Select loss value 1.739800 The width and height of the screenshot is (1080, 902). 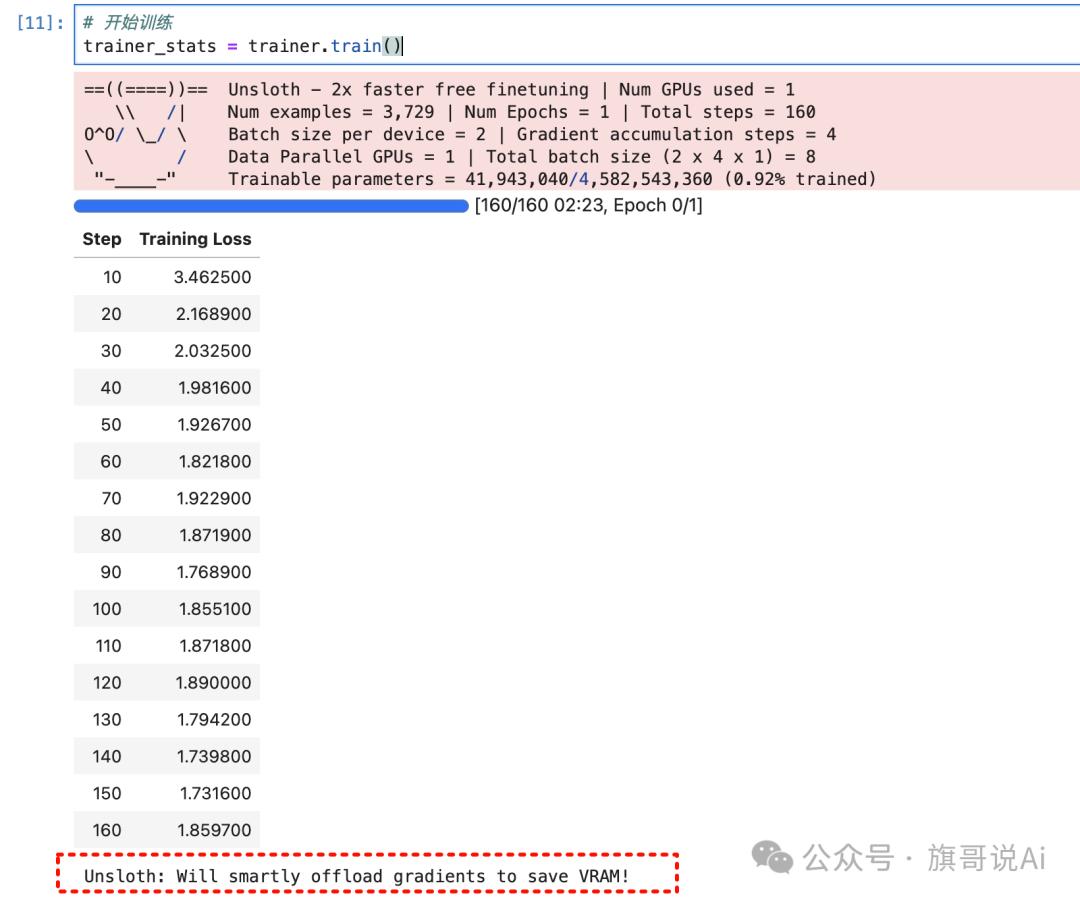[x=214, y=756]
